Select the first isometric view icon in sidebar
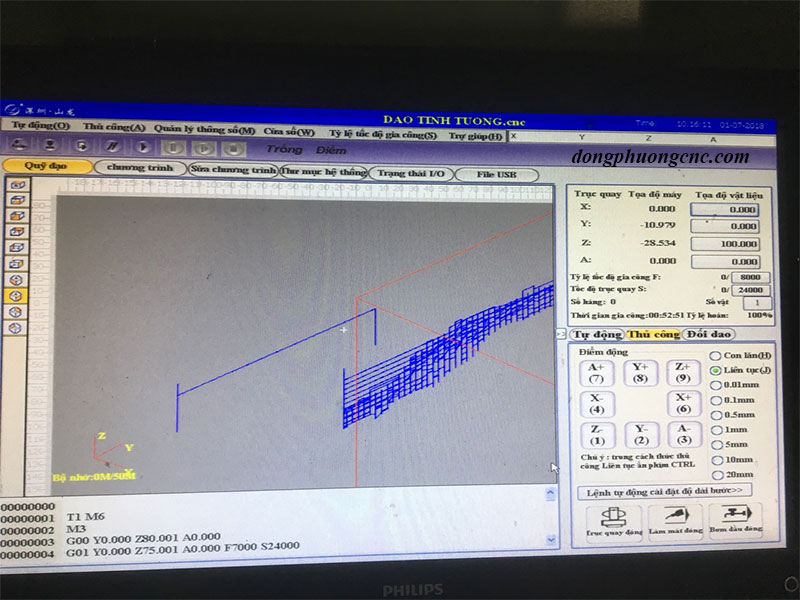800x600 pixels. [x=16, y=280]
